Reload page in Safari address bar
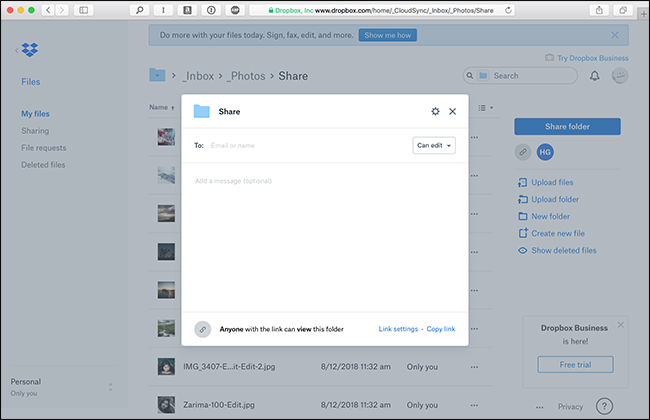Screen dimensions: 650x420 pyautogui.click(x=508, y=10)
